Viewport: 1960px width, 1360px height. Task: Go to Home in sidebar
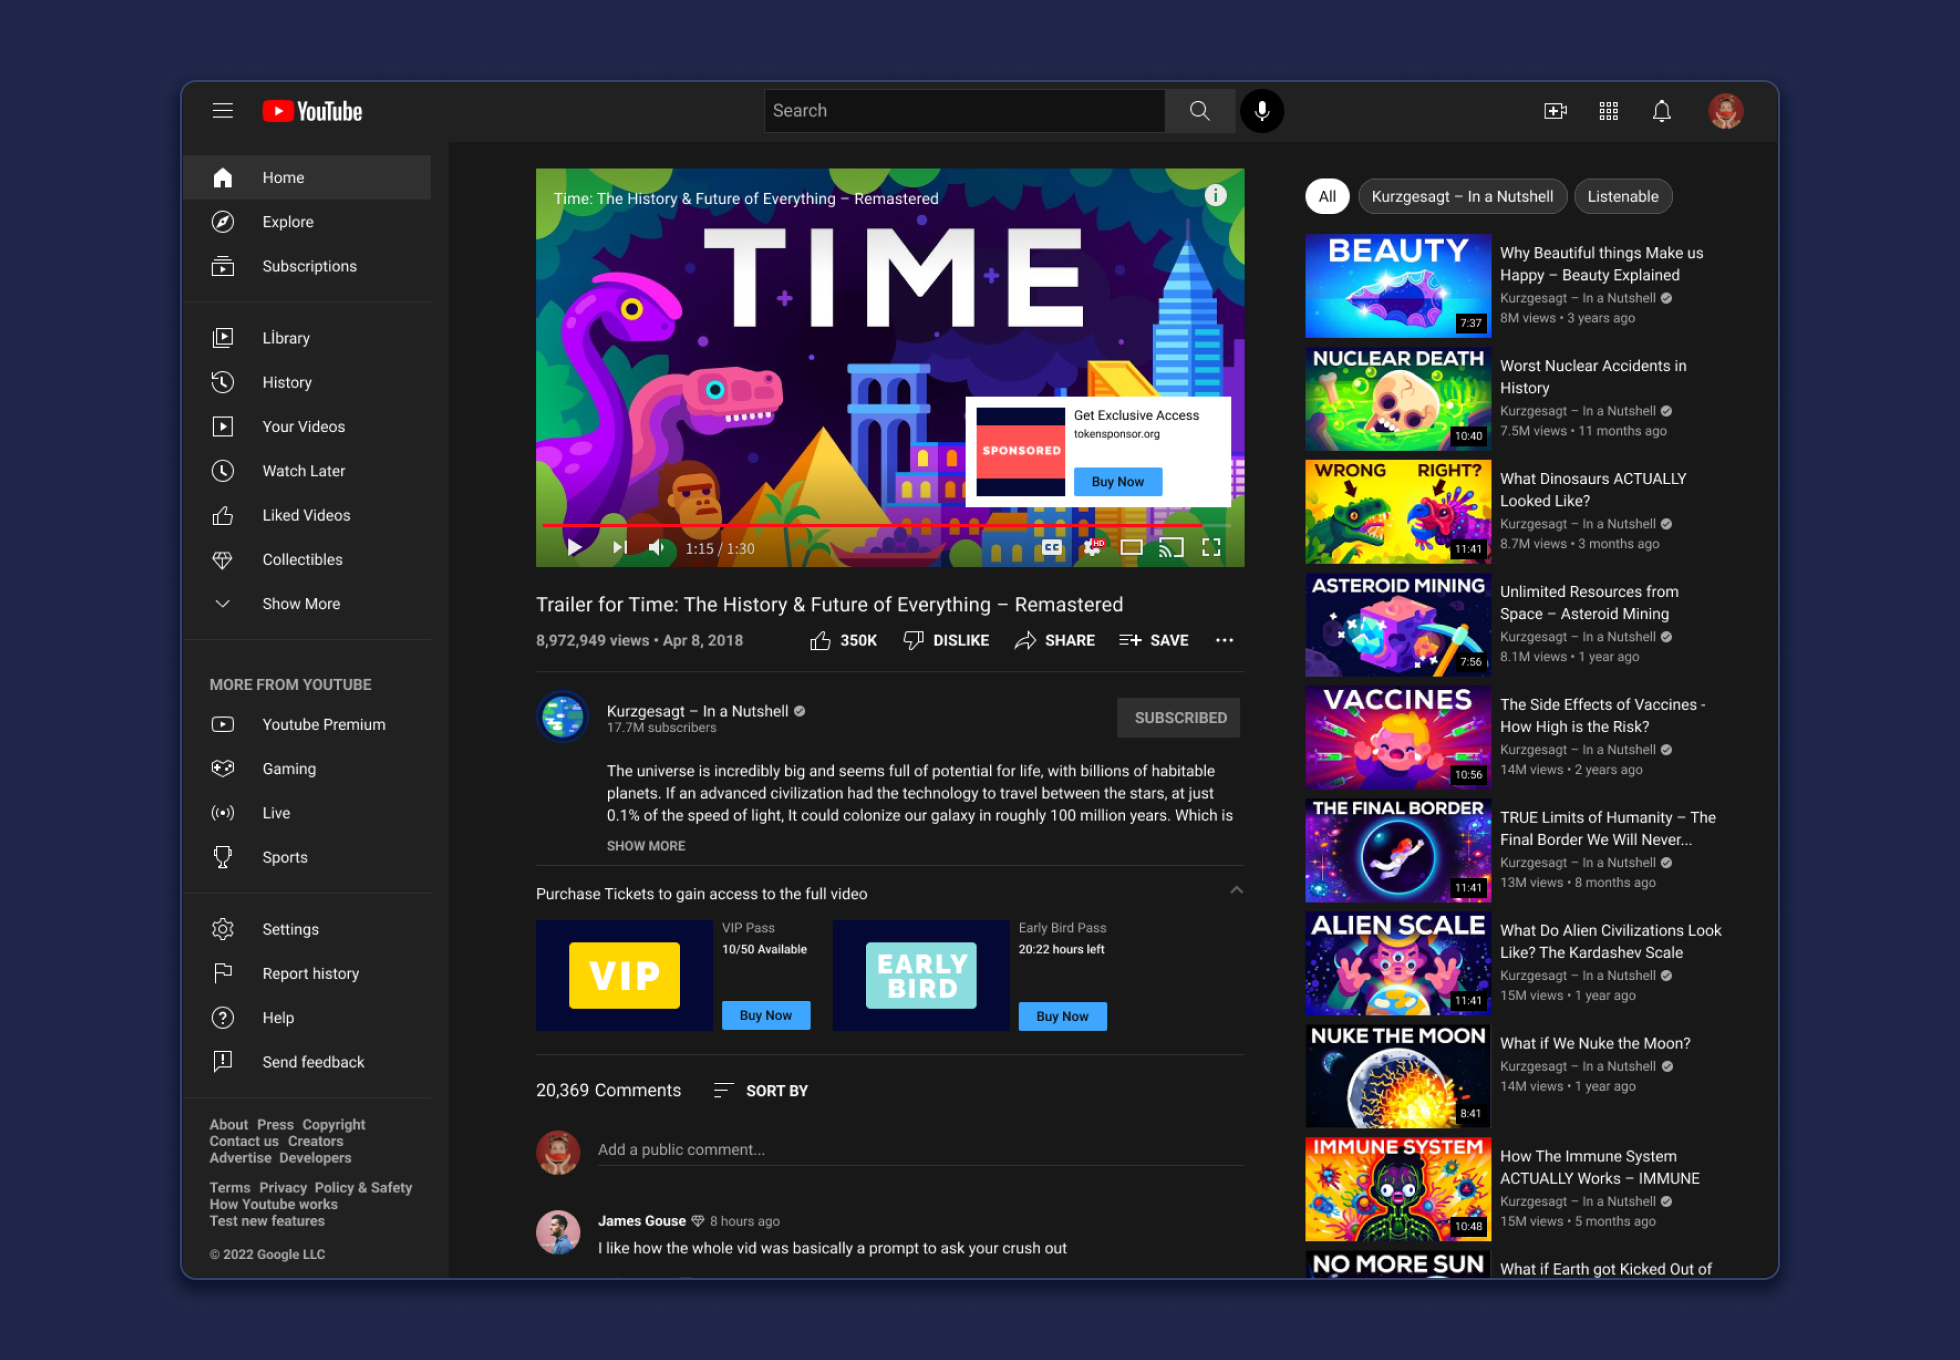307,177
